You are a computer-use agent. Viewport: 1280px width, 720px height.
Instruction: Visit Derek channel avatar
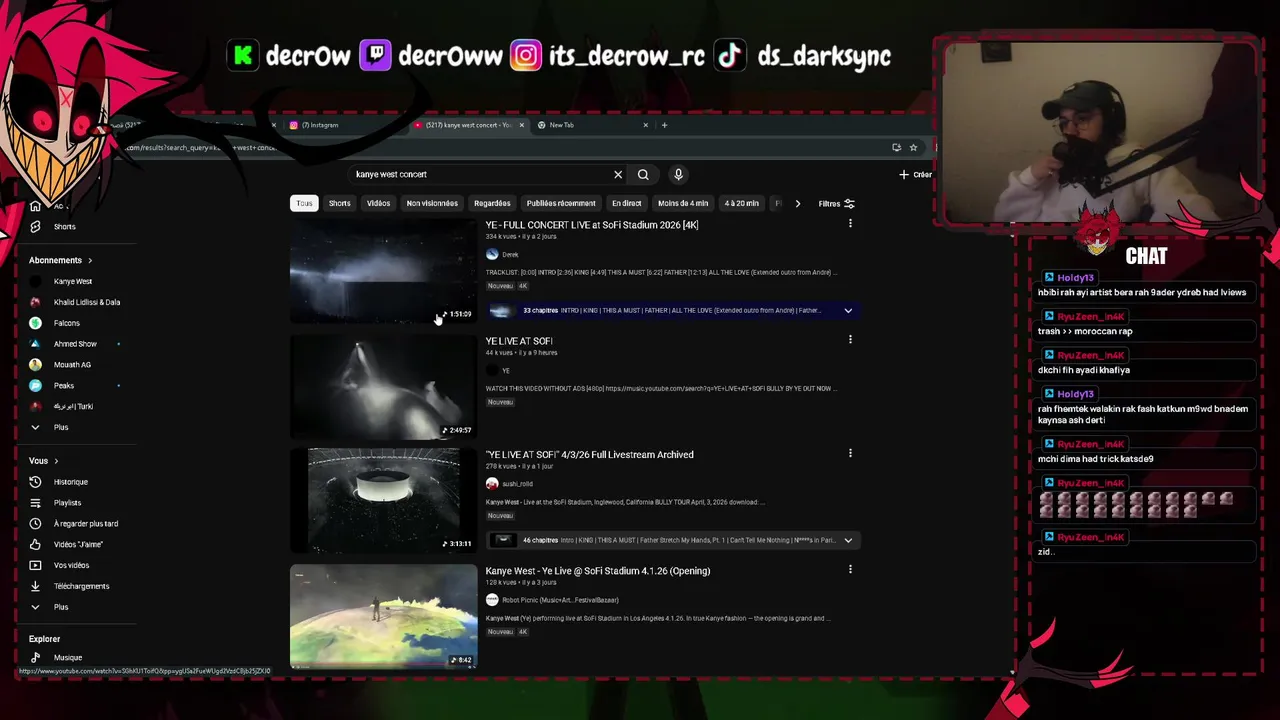pyautogui.click(x=492, y=254)
